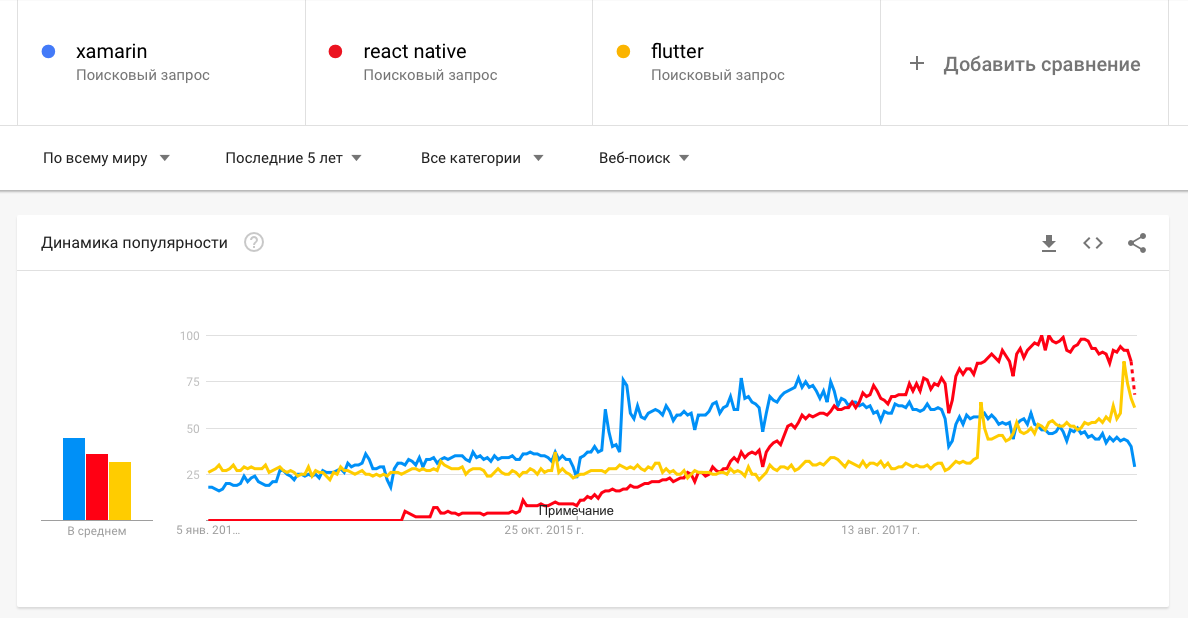Open the help question mark icon

point(254,242)
